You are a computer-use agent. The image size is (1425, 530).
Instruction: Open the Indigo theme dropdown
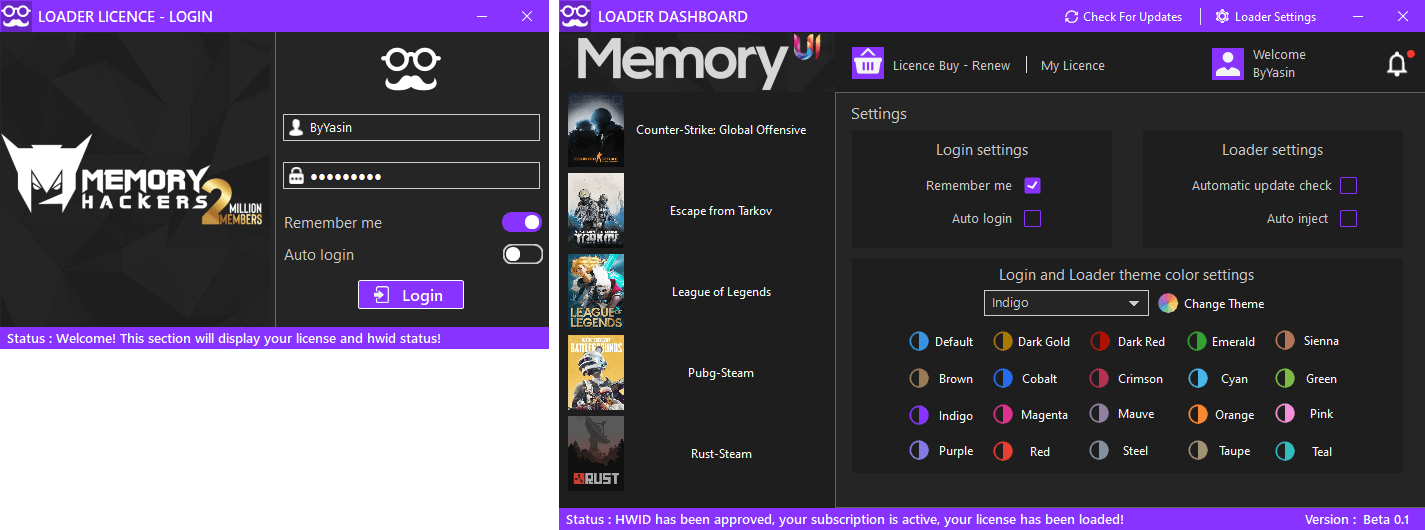(x=1066, y=303)
